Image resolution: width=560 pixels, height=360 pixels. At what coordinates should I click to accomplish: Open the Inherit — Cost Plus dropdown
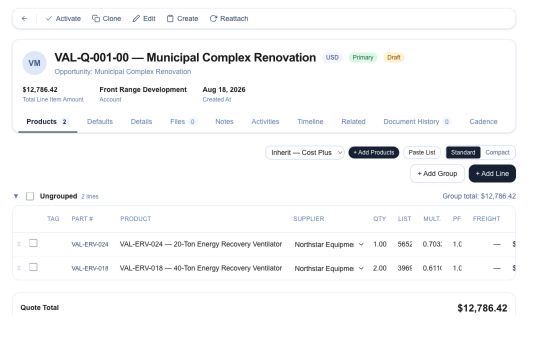[305, 152]
